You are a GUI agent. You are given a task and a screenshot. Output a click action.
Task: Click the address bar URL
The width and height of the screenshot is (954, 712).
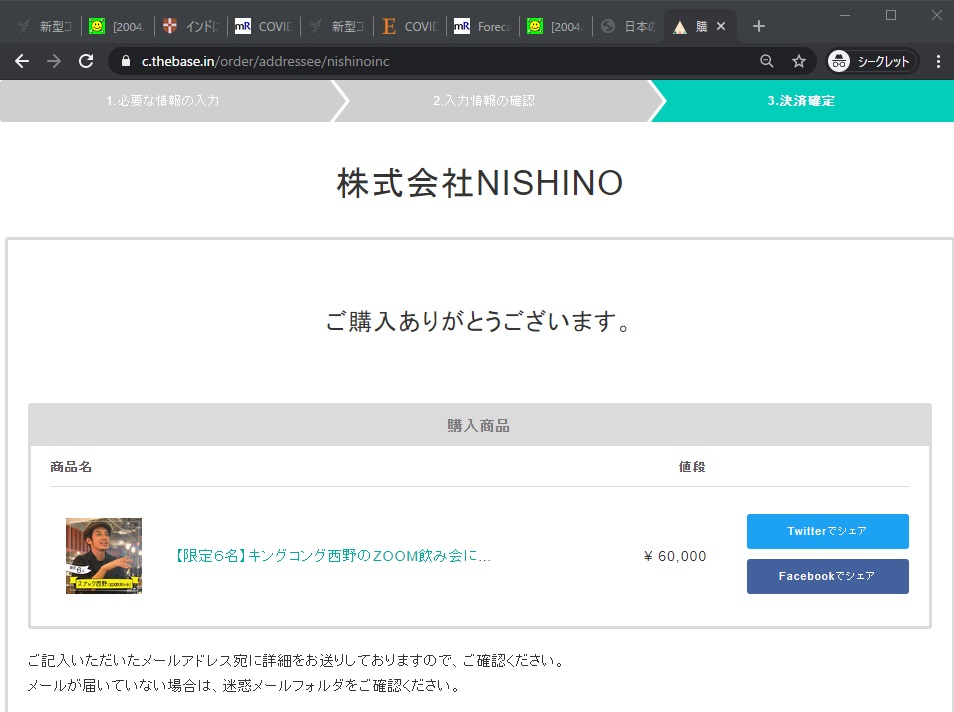(265, 61)
